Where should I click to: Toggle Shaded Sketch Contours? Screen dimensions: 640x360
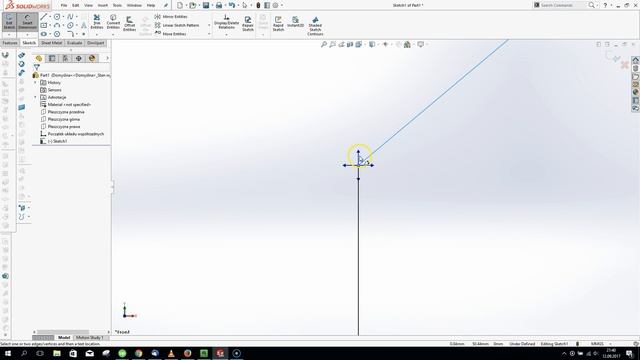point(315,26)
